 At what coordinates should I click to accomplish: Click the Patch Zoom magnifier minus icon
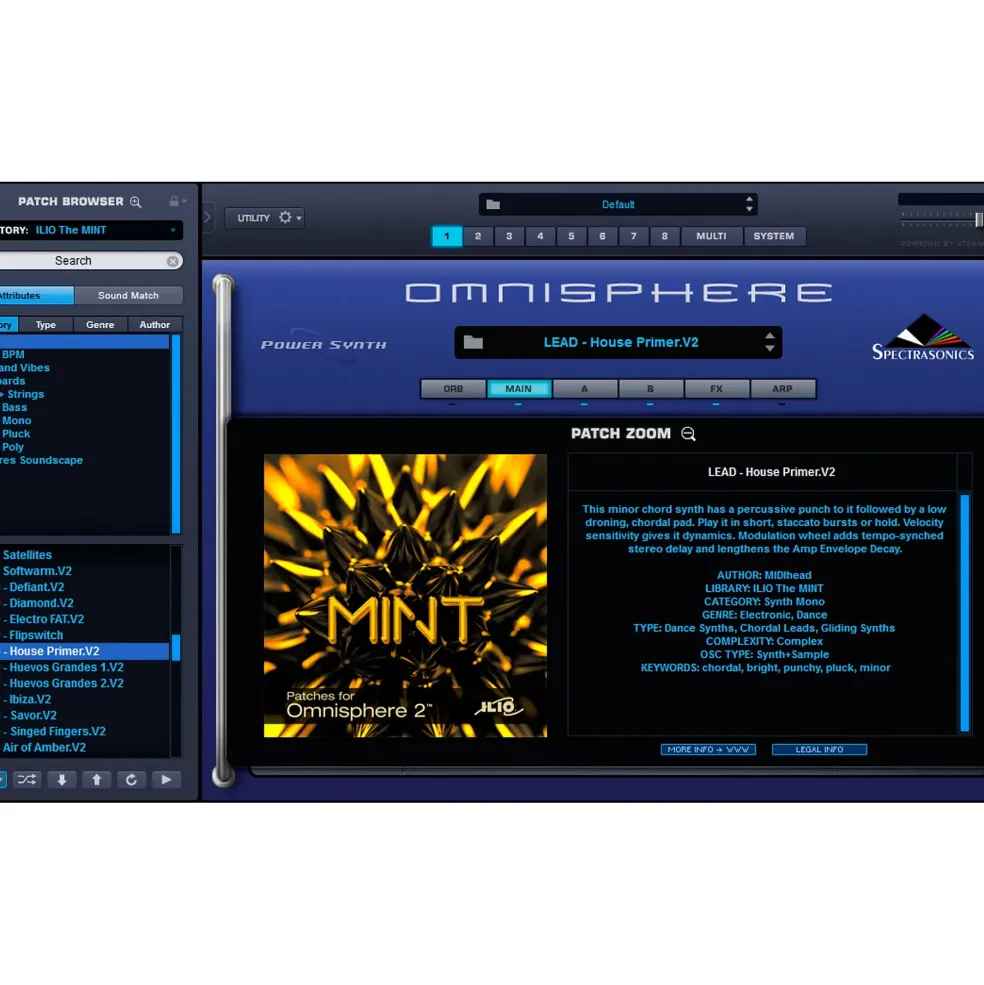tap(688, 433)
